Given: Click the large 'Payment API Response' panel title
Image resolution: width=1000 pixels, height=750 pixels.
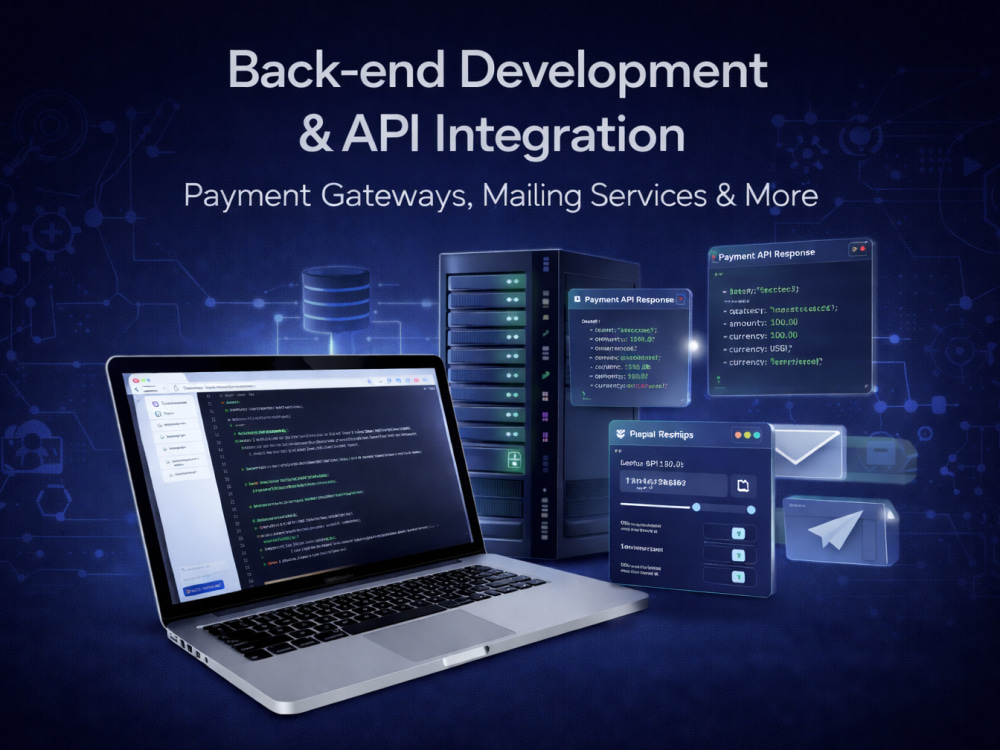Looking at the screenshot, I should [x=767, y=255].
